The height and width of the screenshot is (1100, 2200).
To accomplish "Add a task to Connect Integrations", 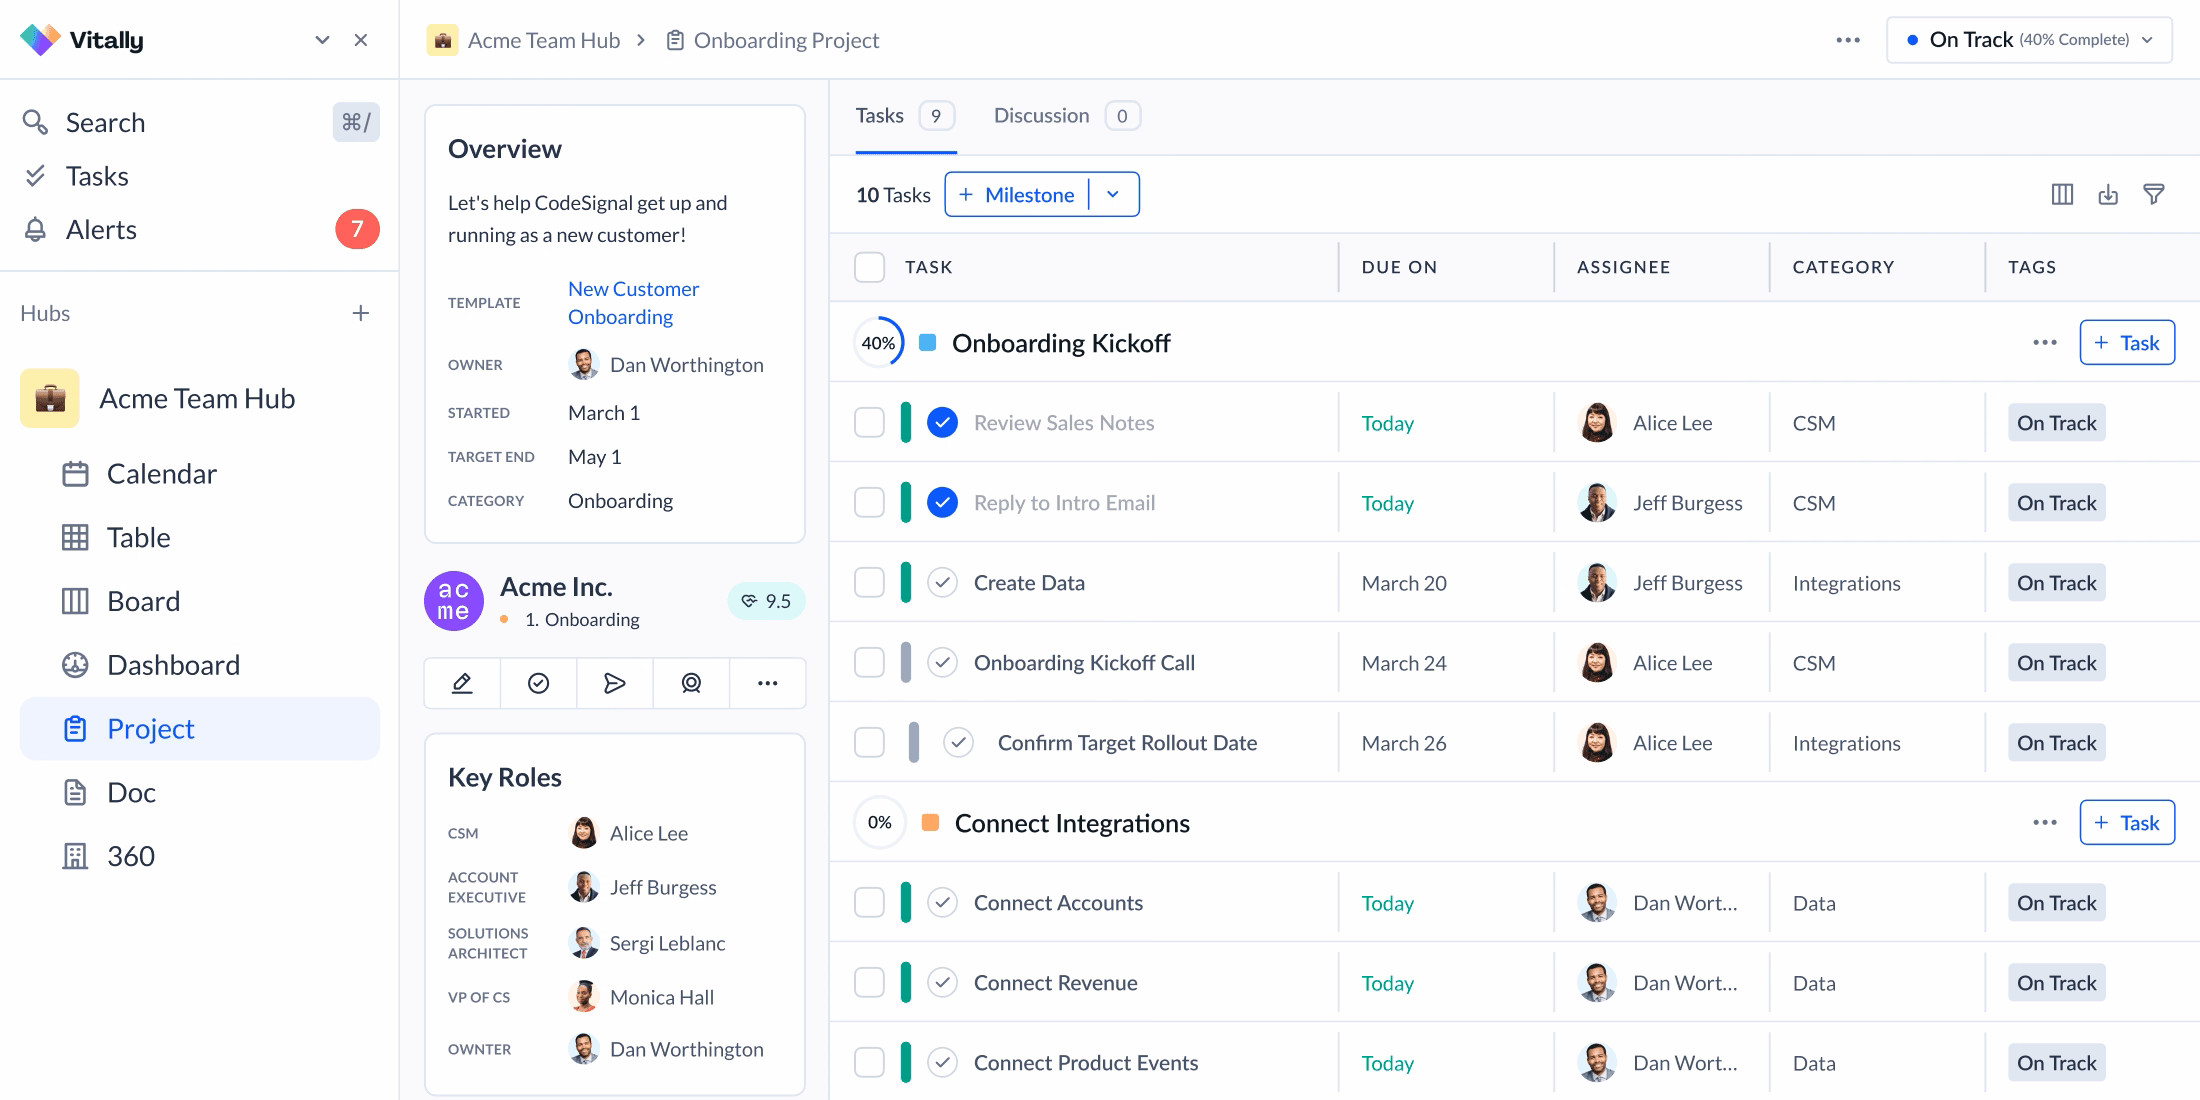I will point(2126,822).
